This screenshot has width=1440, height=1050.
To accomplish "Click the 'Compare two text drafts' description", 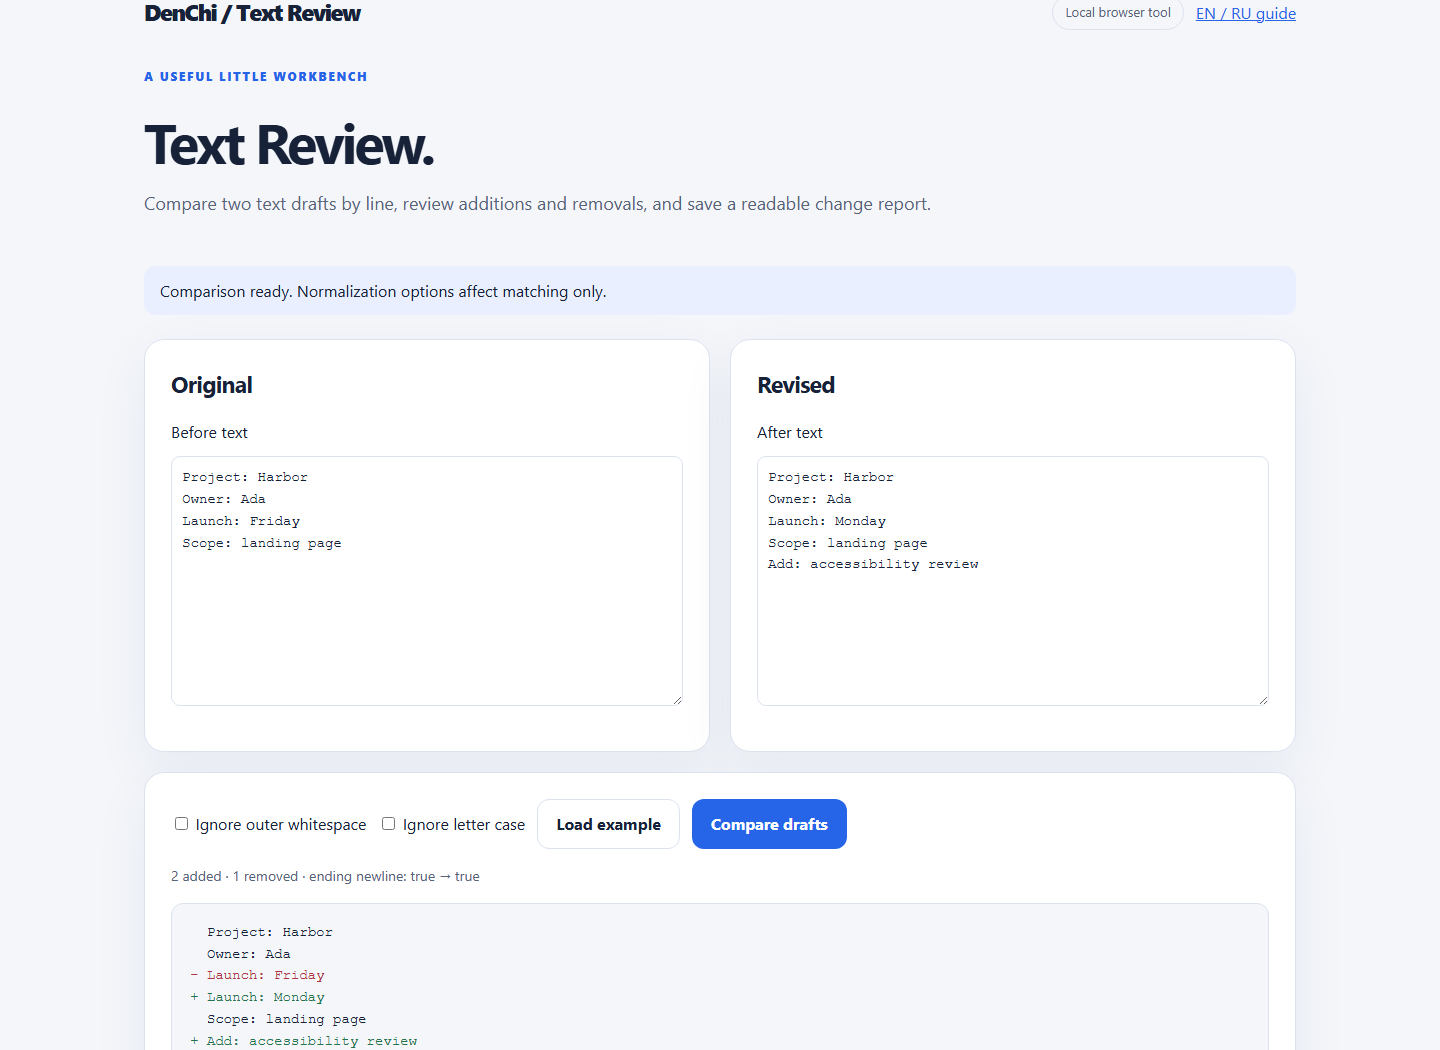I will point(537,204).
